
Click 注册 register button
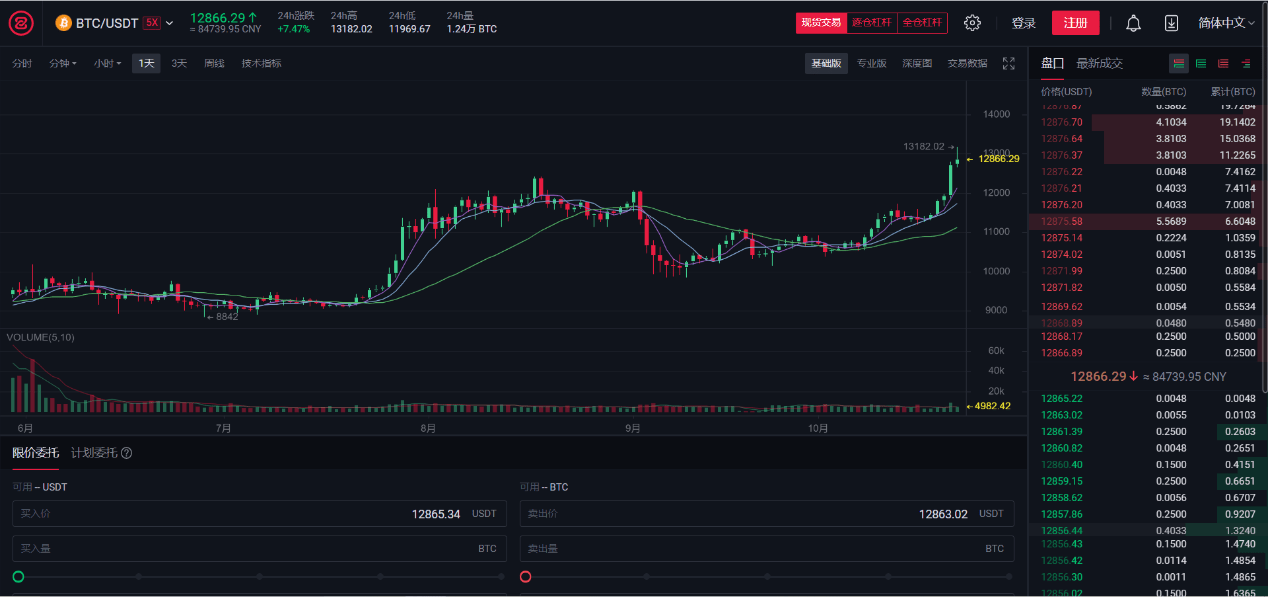[1075, 23]
